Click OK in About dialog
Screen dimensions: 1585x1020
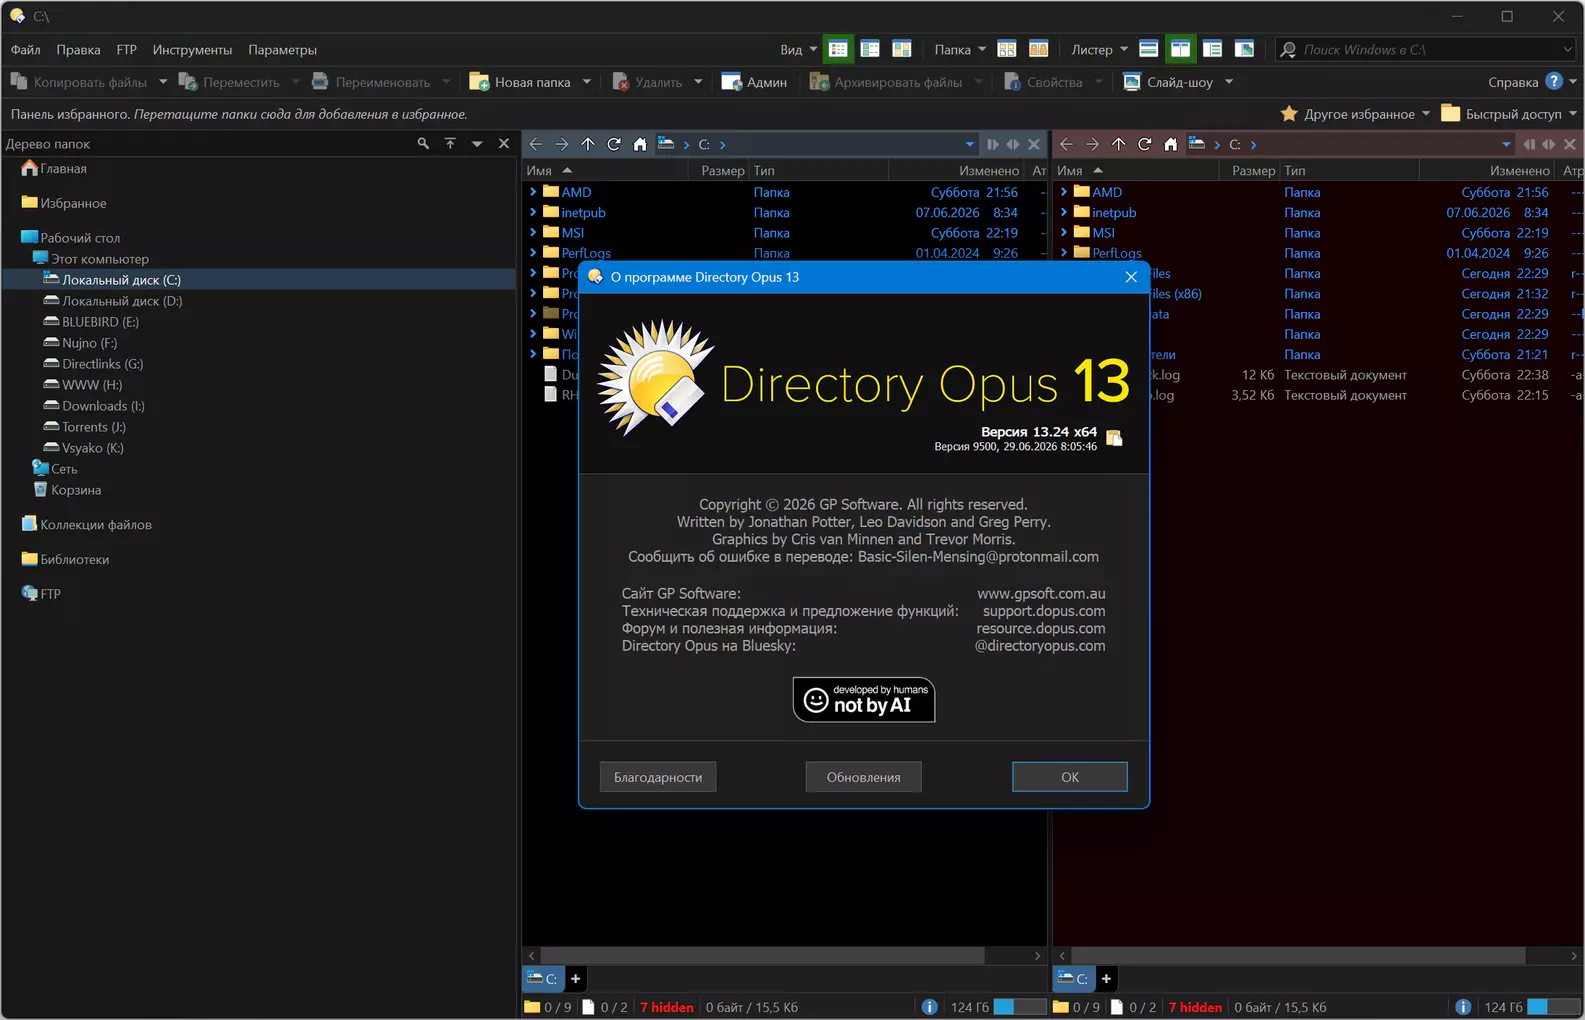tap(1070, 777)
